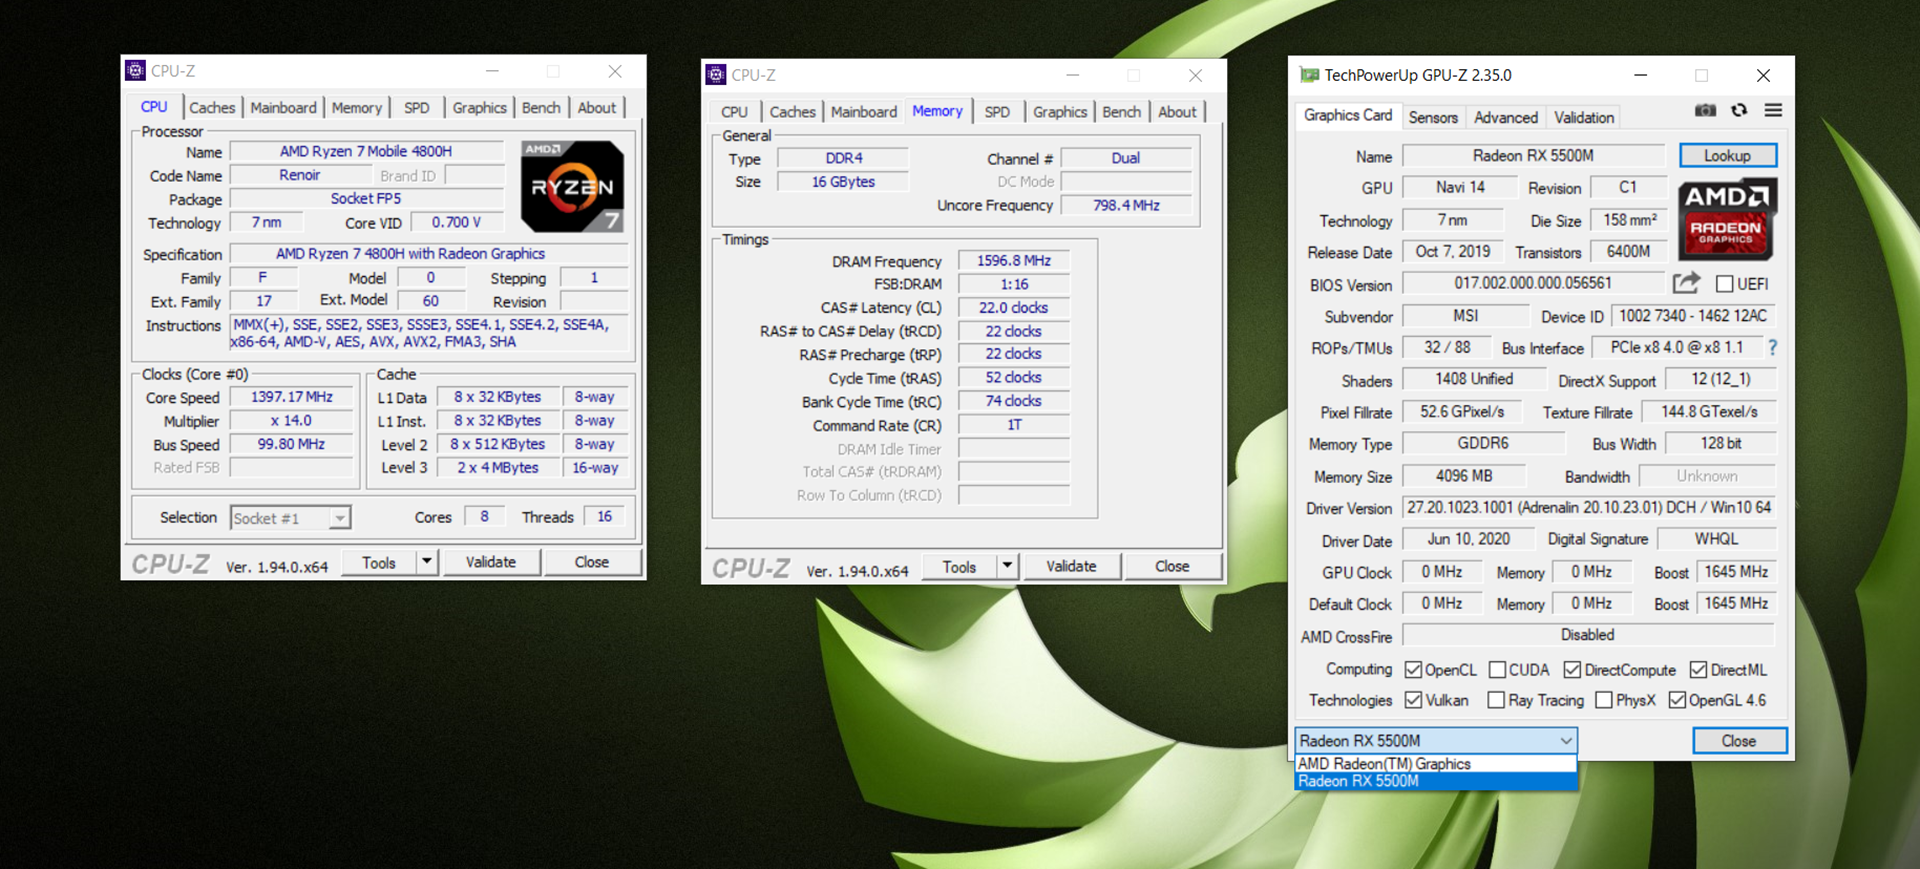Expand Tools arrow in first CPU-Z window
The width and height of the screenshot is (1920, 869).
(x=427, y=562)
